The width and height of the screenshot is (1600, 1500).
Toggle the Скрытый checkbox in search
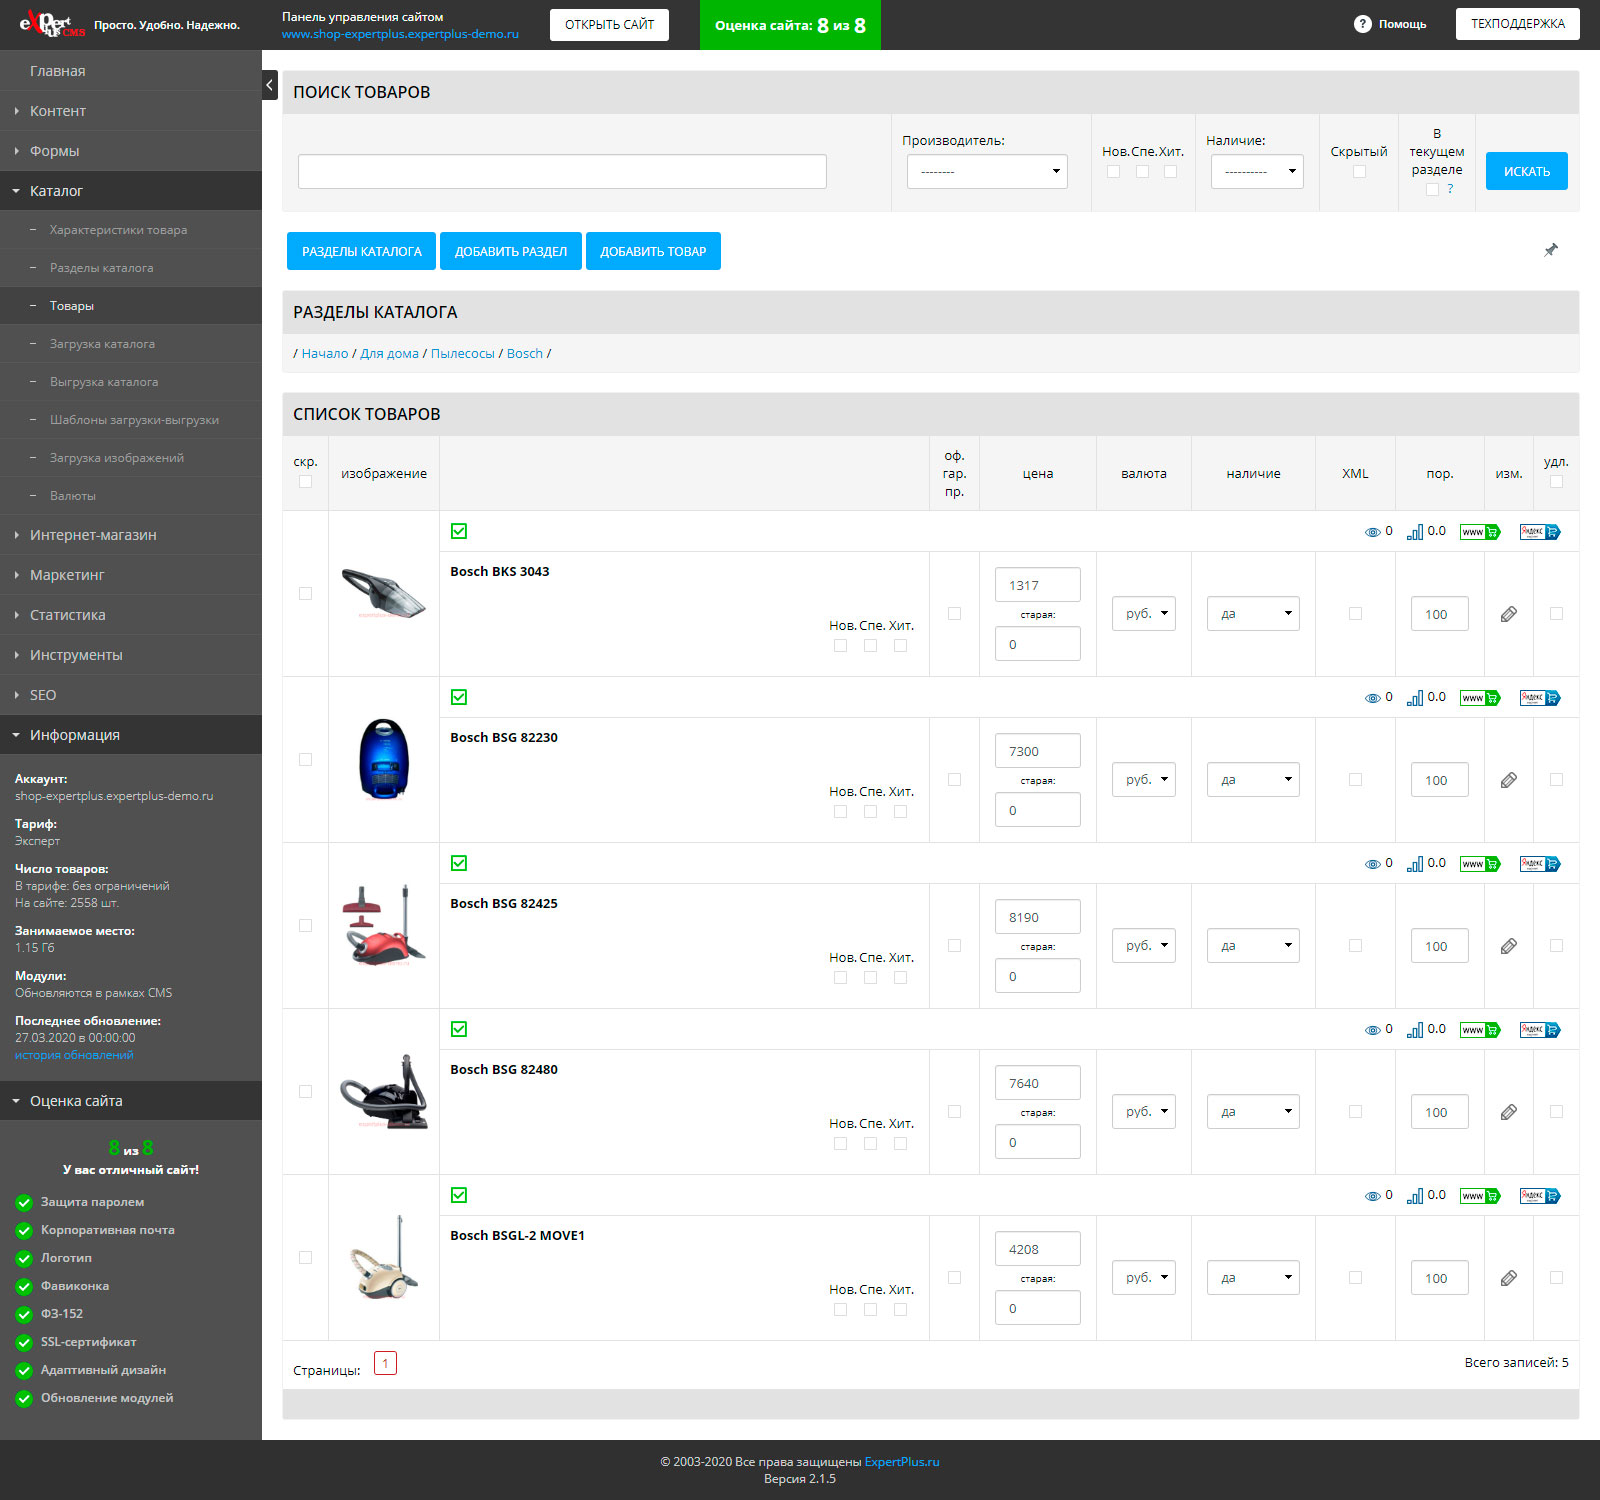click(1359, 172)
